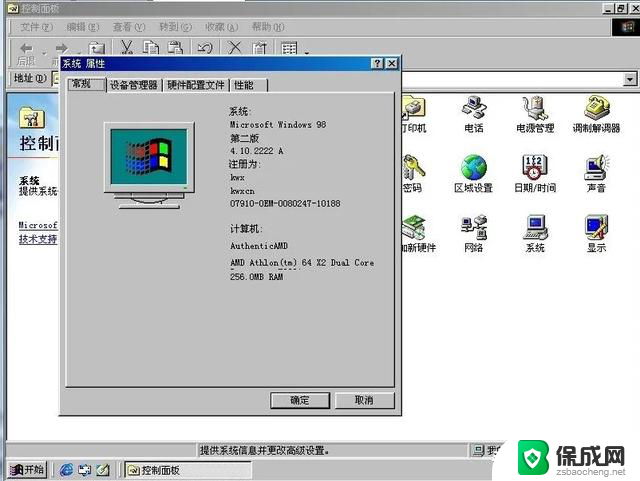Click the OK (确定) button
640x481 pixels.
pyautogui.click(x=300, y=400)
